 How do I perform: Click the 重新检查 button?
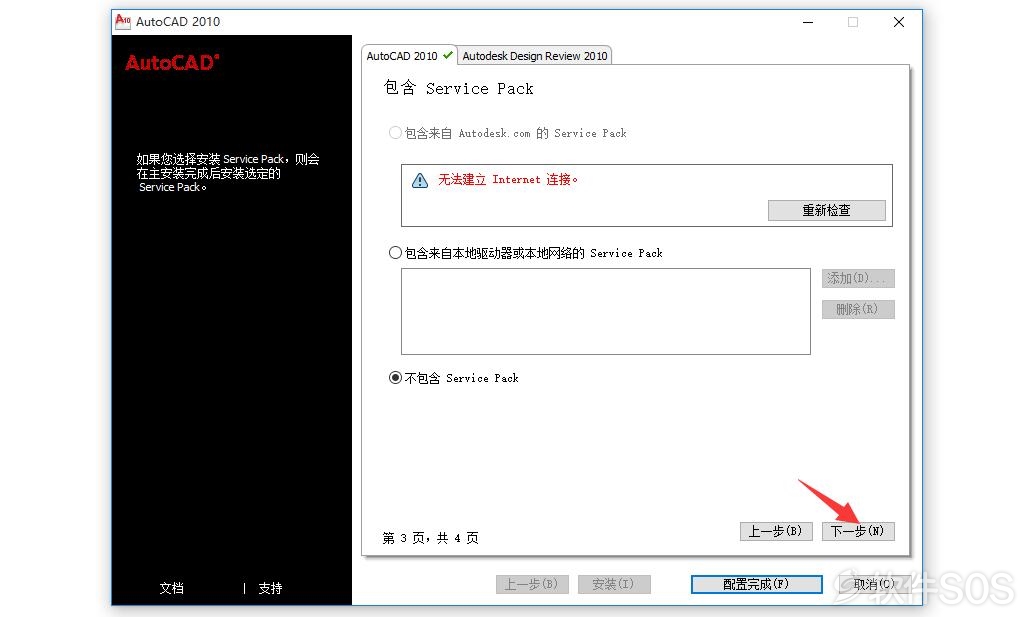[x=826, y=210]
